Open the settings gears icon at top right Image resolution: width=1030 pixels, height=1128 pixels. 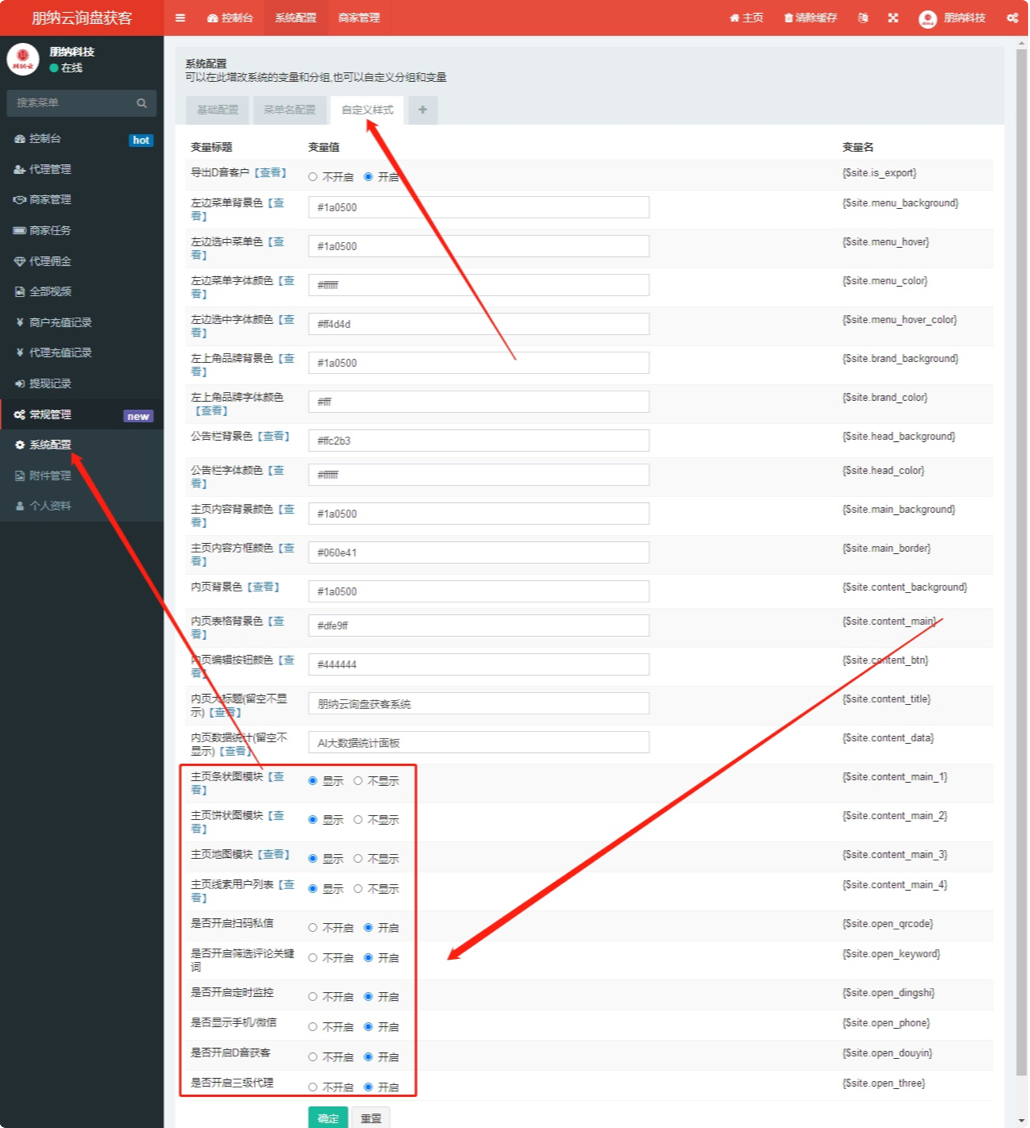point(1012,18)
